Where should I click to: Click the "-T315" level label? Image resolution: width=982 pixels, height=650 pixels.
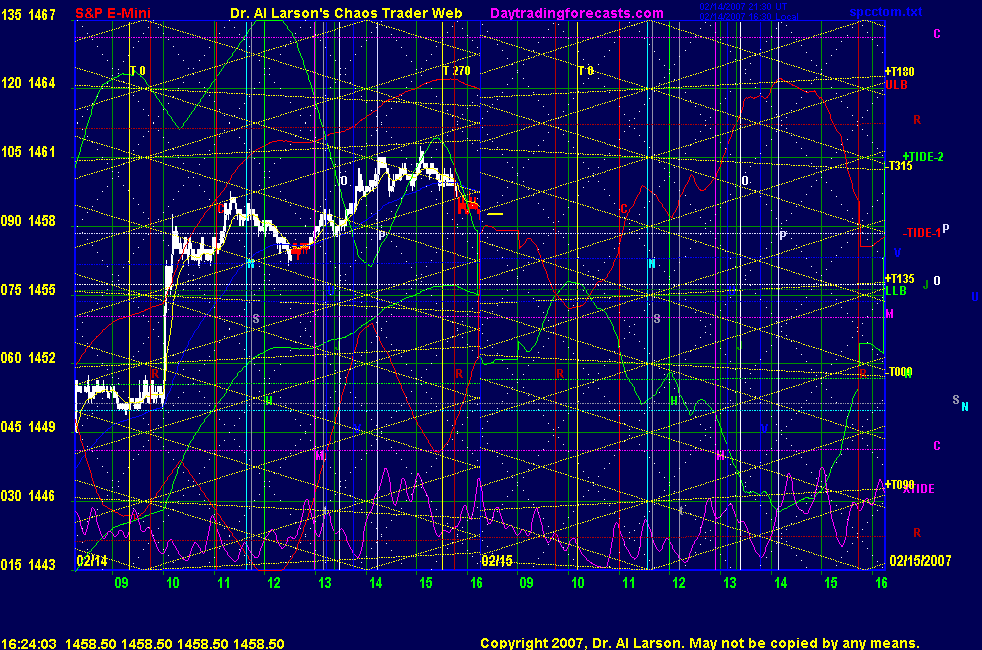coord(899,166)
